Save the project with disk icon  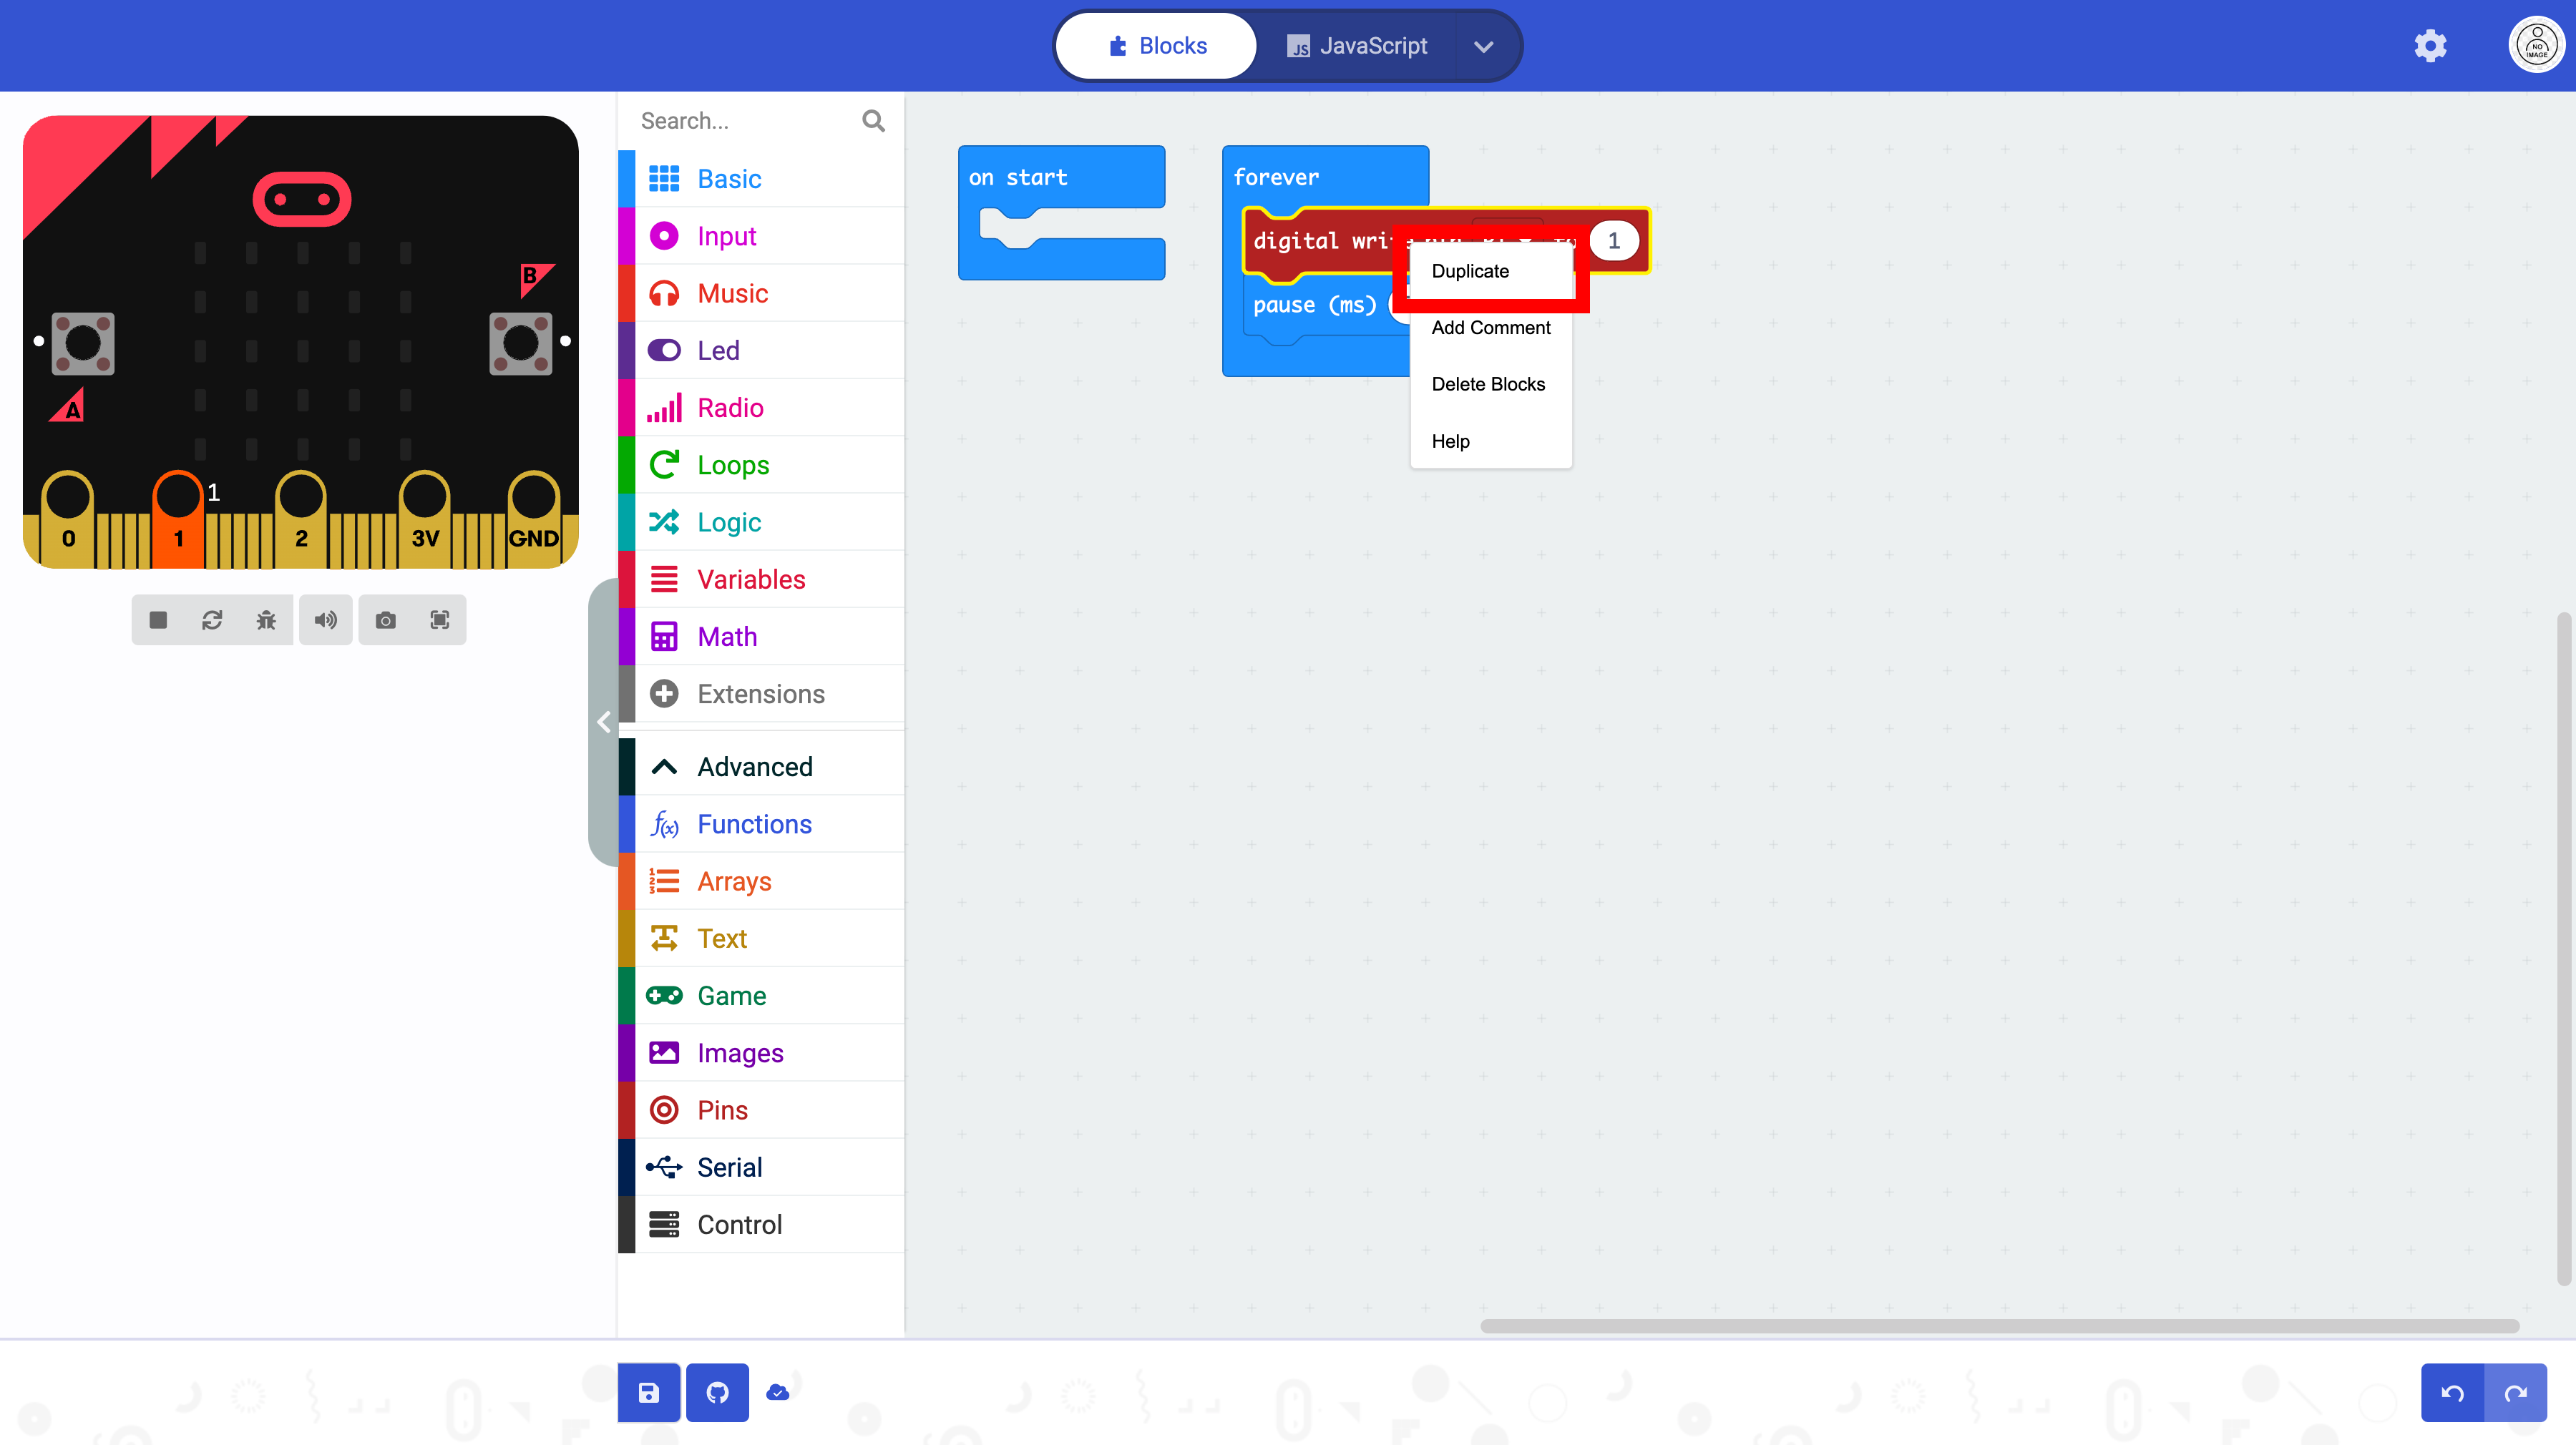pyautogui.click(x=649, y=1392)
